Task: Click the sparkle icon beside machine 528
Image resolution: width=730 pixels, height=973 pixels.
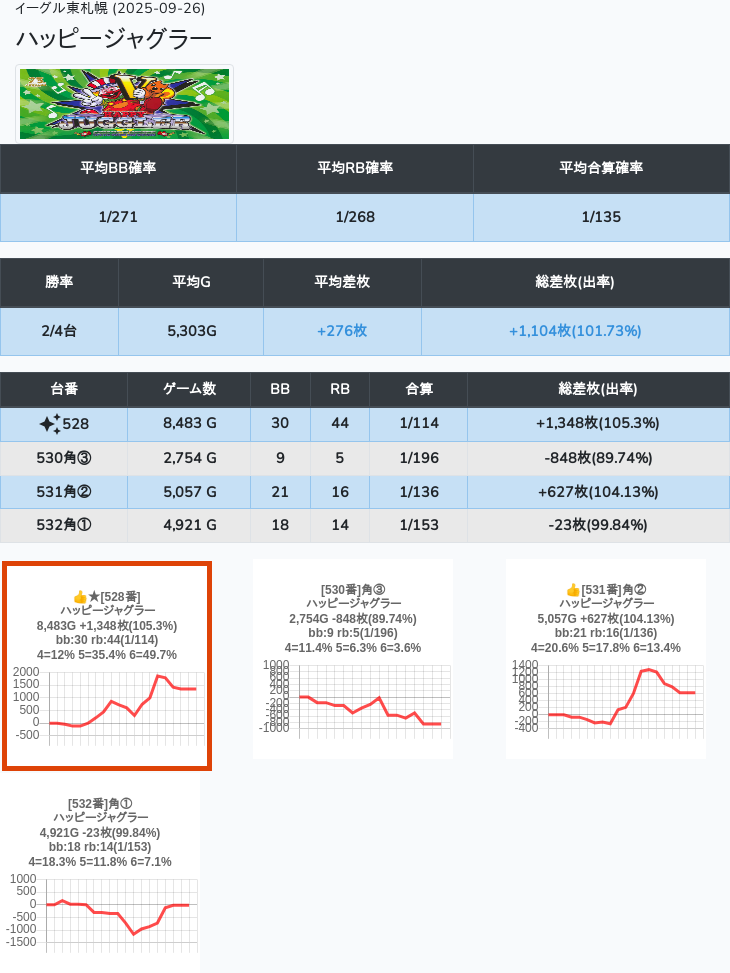Action: pos(49,424)
